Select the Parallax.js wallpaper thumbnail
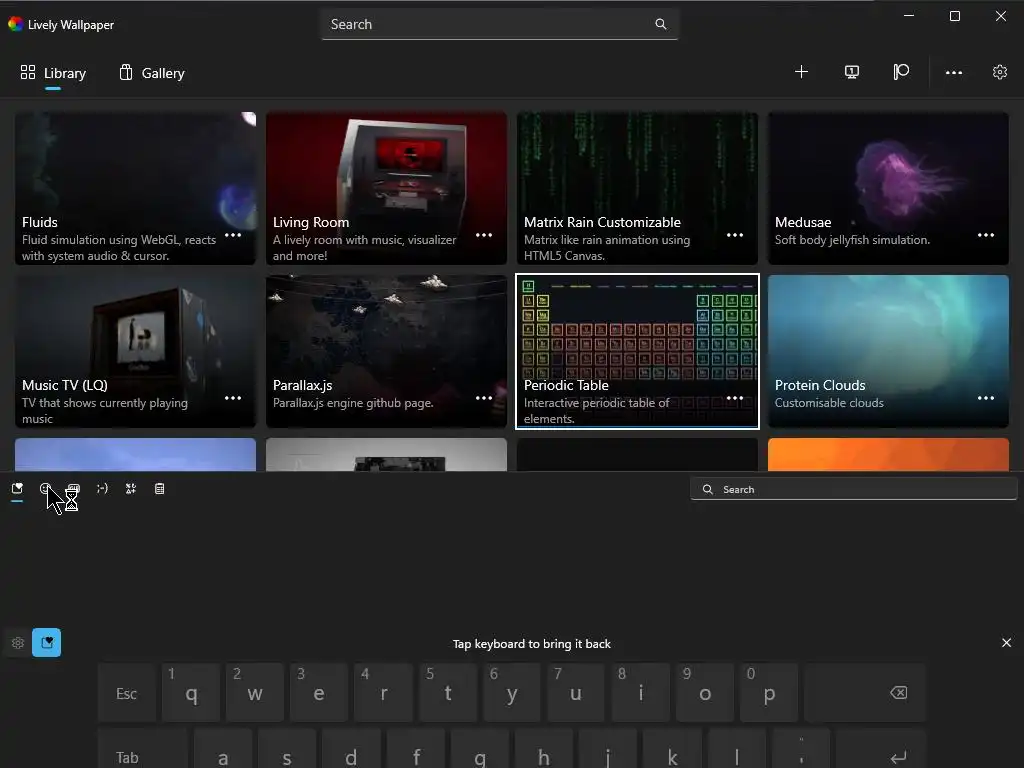 pos(386,351)
